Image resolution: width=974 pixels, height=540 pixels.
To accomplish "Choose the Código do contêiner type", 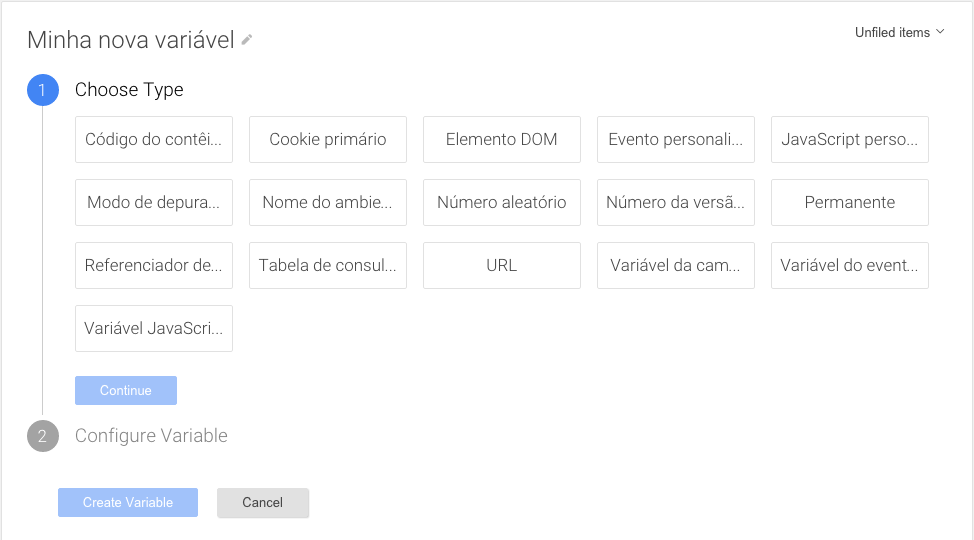I will click(154, 140).
